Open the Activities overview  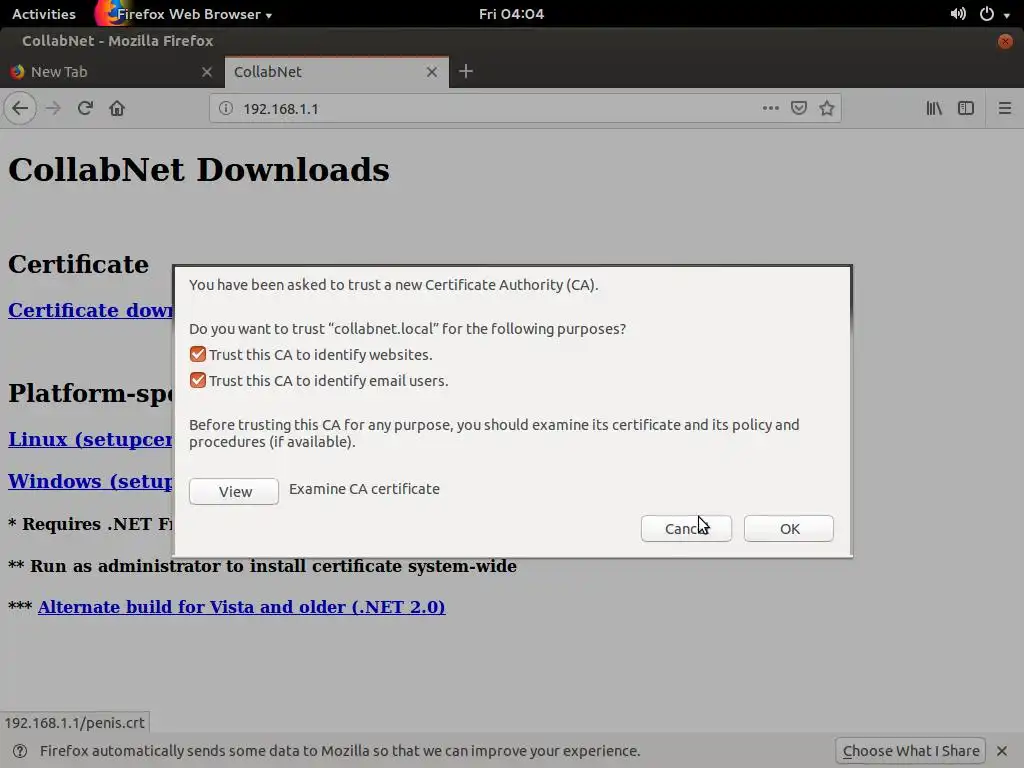[44, 14]
